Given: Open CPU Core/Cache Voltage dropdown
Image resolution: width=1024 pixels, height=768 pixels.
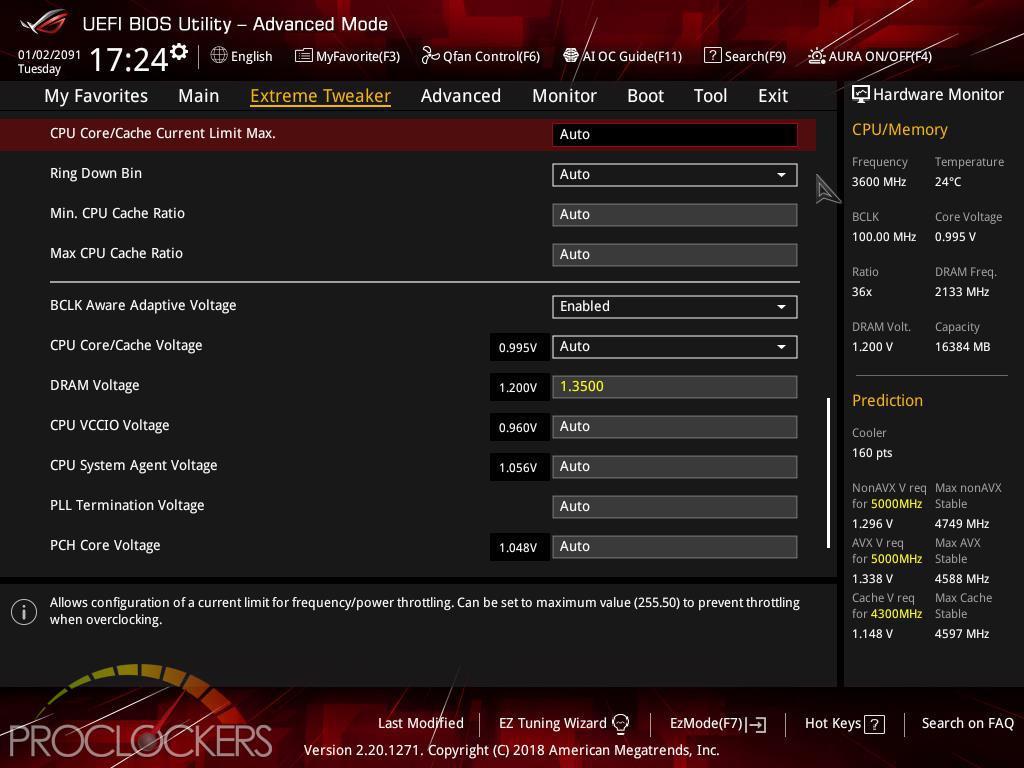Looking at the screenshot, I should coord(675,347).
